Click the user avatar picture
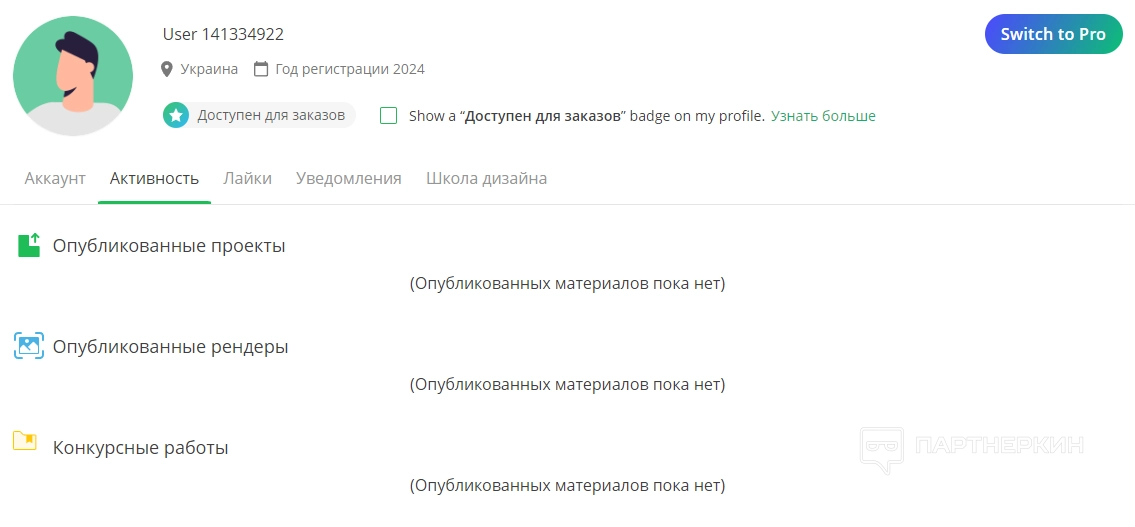The image size is (1135, 527). pos(73,76)
